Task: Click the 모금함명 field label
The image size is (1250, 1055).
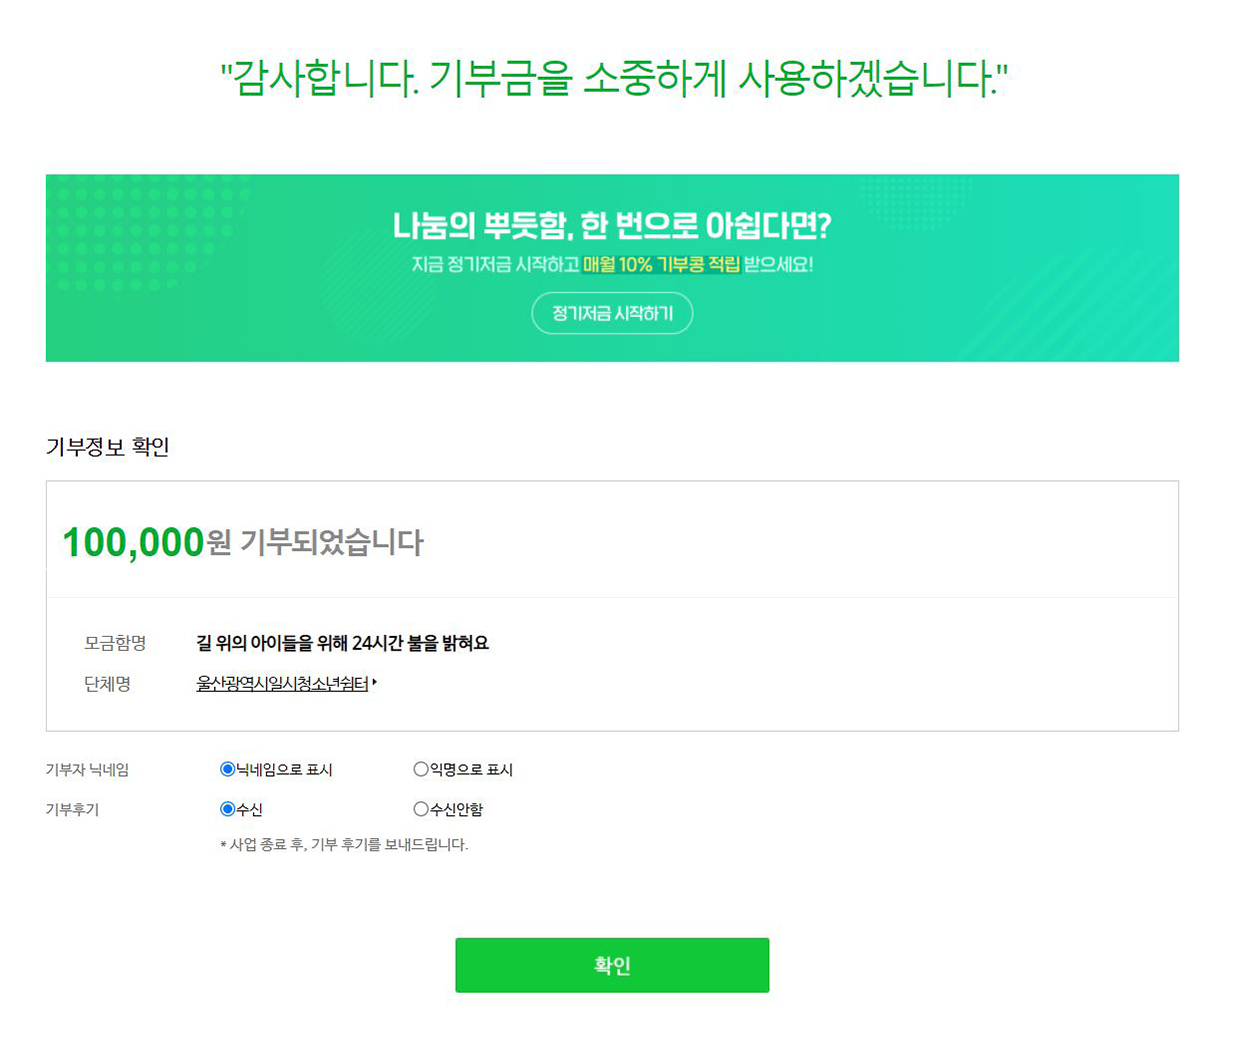Action: (115, 643)
